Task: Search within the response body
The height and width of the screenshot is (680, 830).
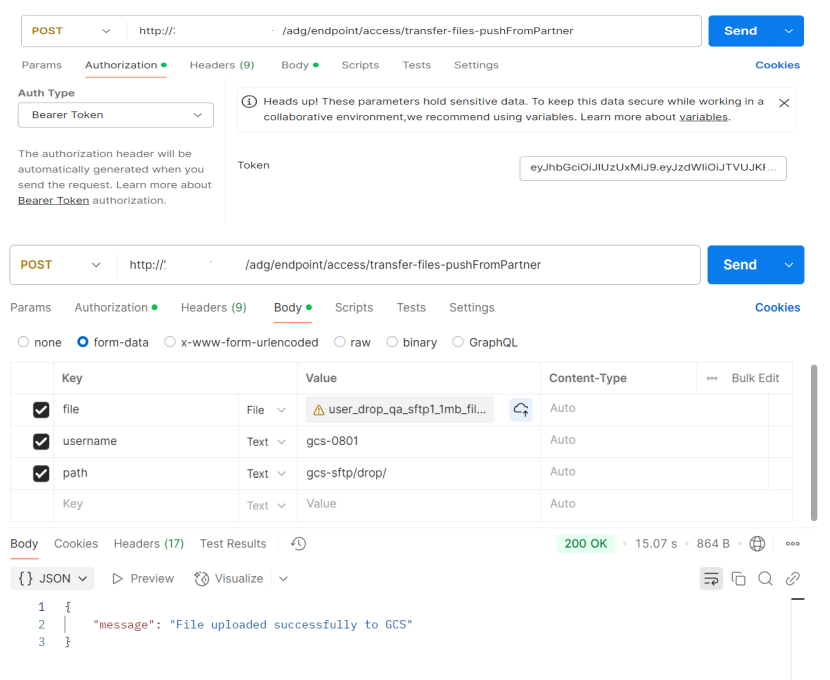Action: [765, 578]
